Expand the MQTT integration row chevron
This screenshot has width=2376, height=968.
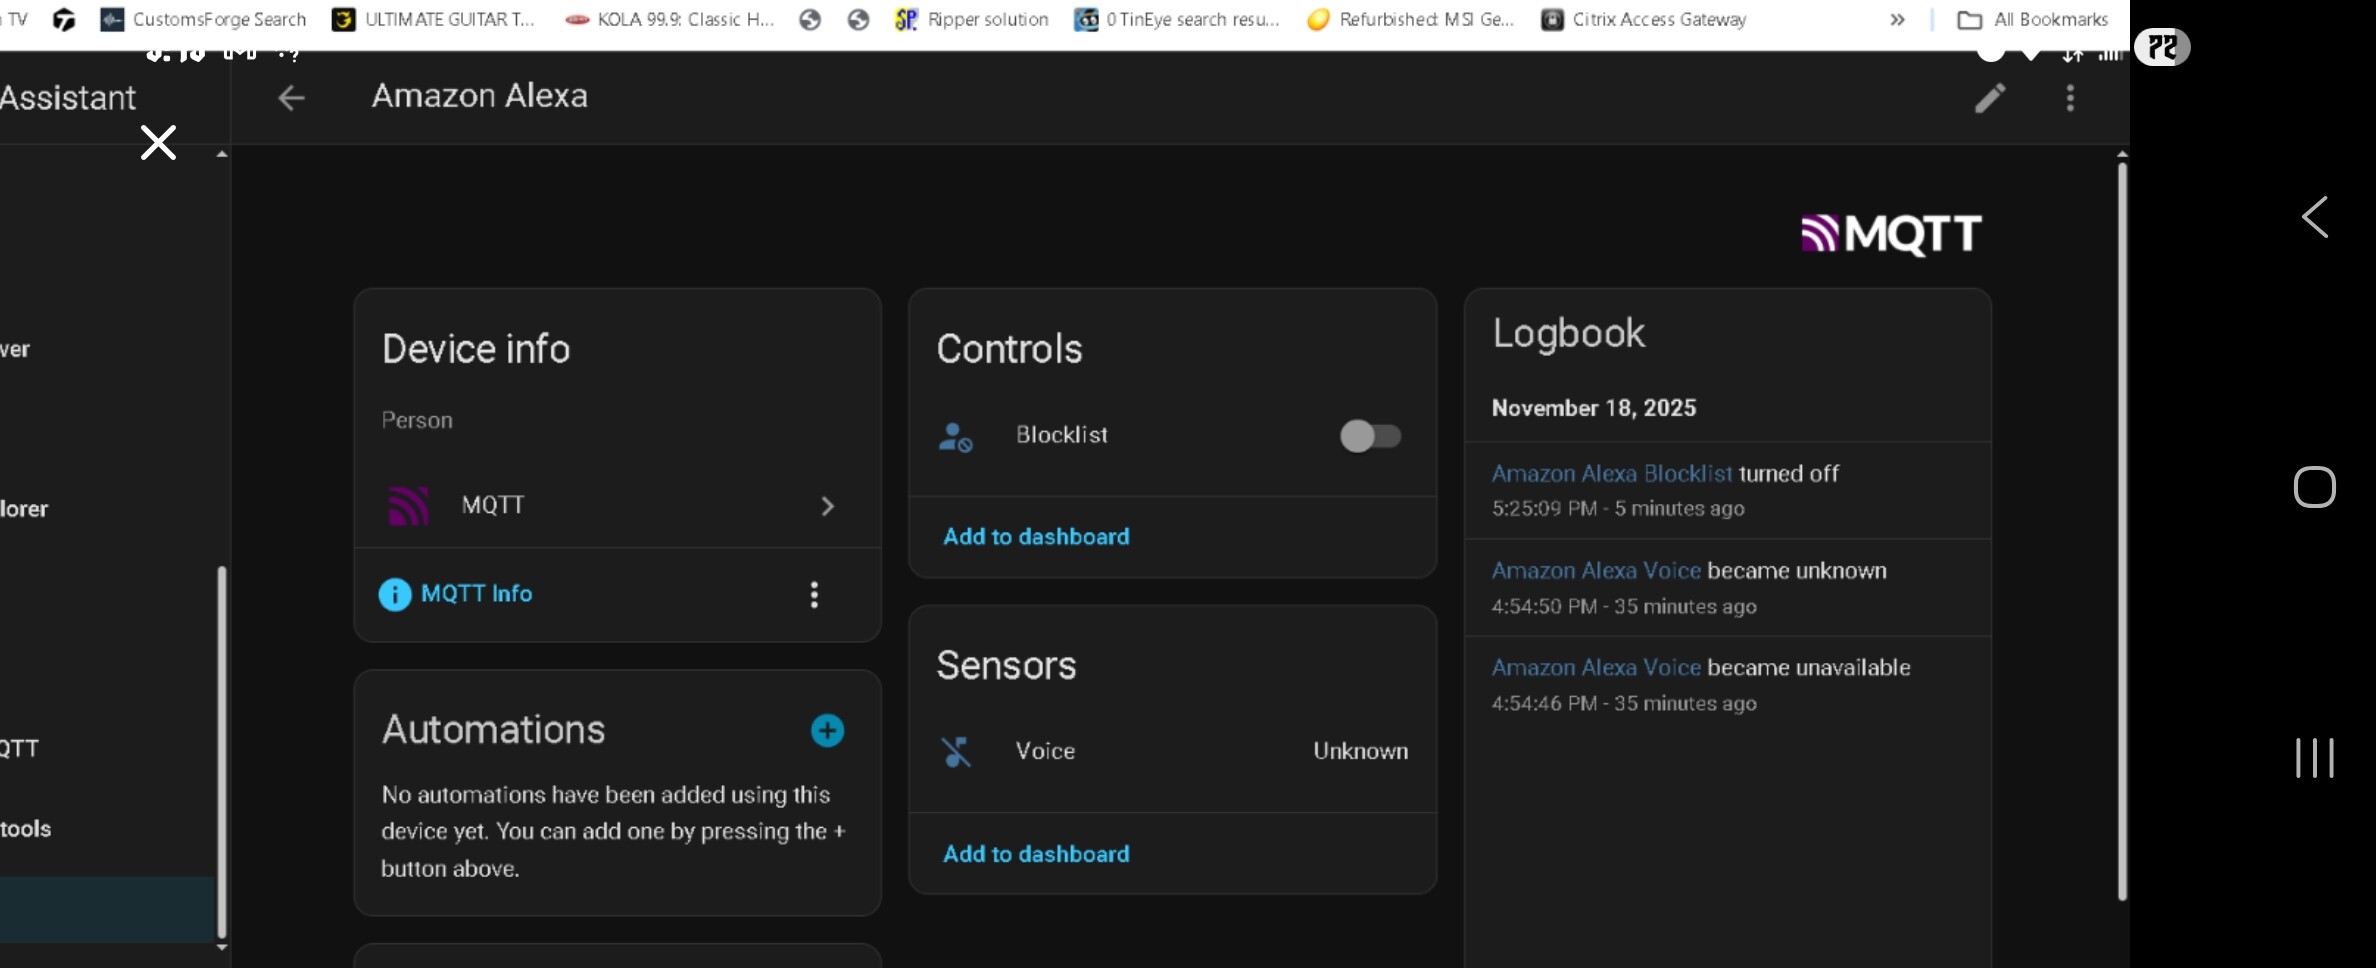827,507
